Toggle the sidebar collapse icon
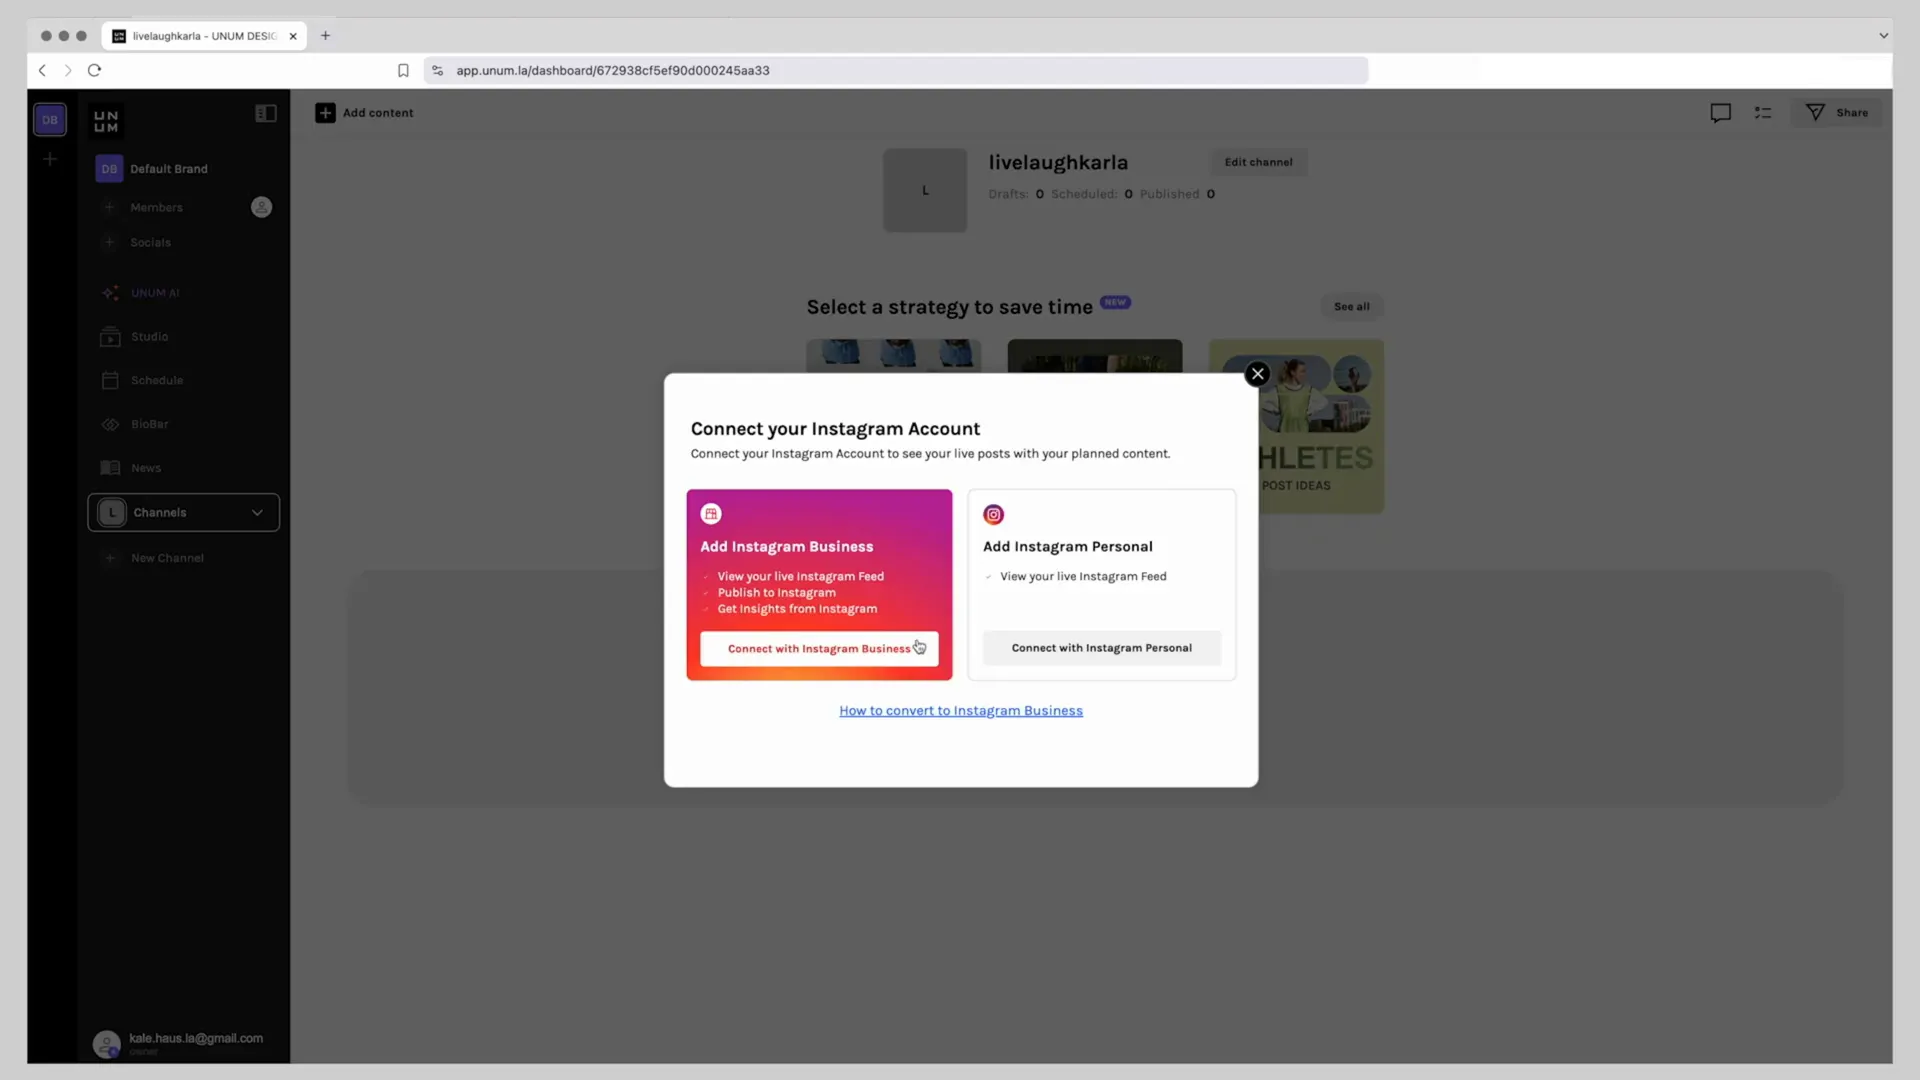This screenshot has height=1080, width=1920. 266,114
